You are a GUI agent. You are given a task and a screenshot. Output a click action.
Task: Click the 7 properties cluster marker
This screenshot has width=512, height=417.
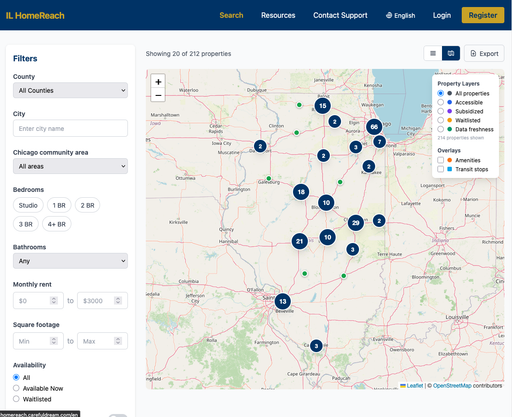[379, 142]
